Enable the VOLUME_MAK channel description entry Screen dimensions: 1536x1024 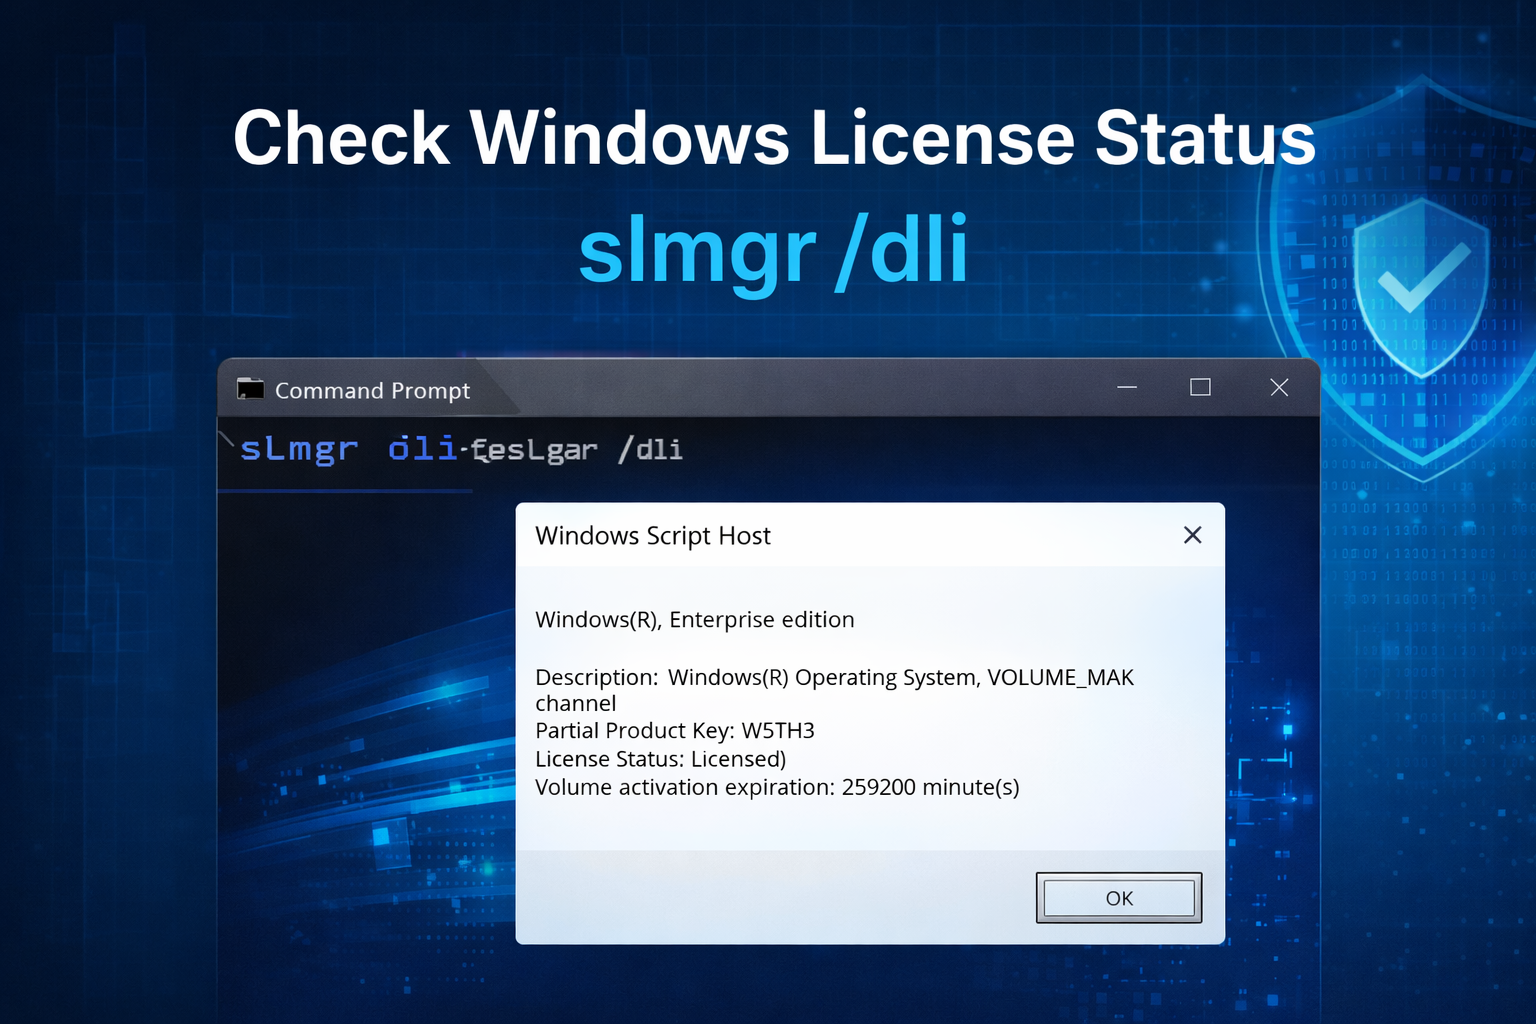click(834, 677)
